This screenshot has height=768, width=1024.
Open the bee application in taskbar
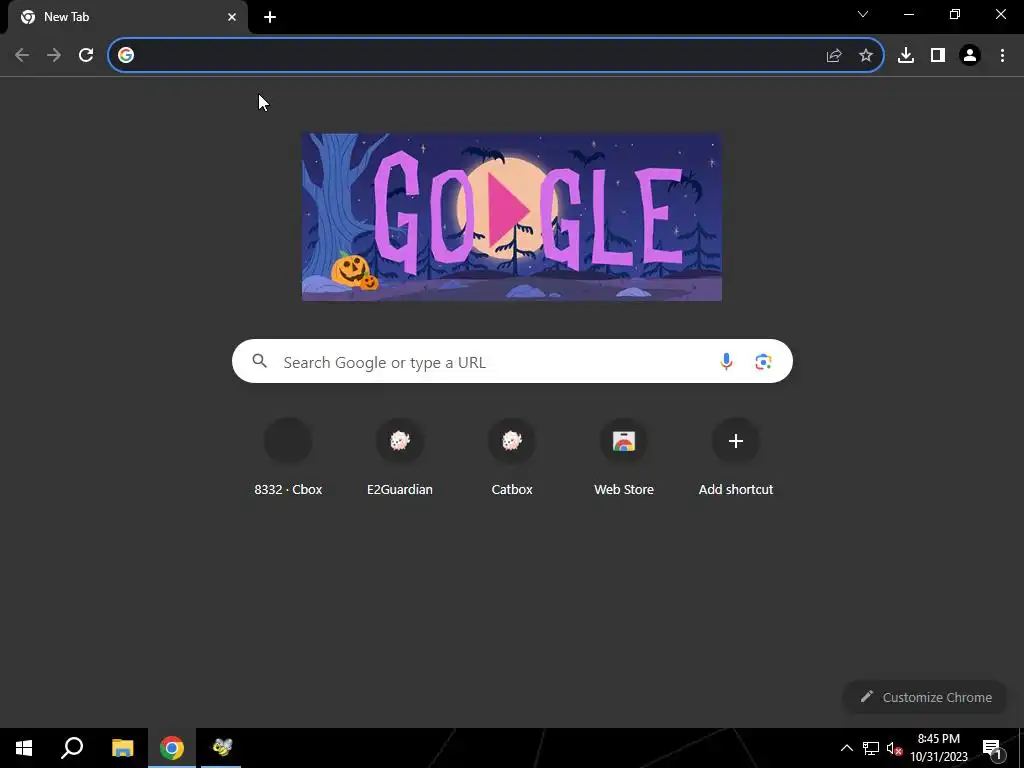221,748
